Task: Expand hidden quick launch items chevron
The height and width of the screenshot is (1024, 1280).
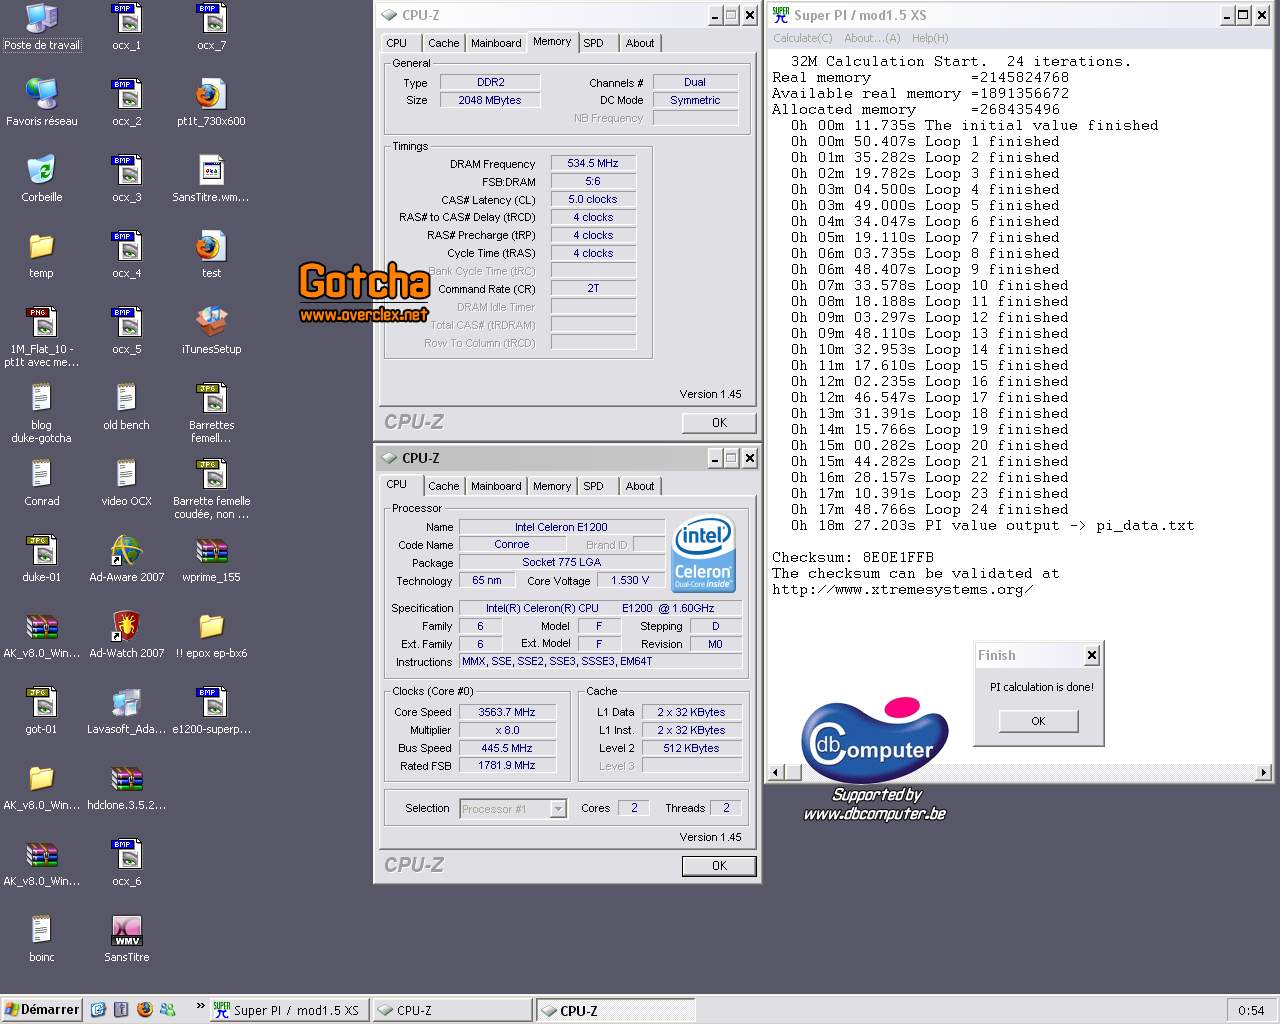Action: click(x=200, y=1006)
